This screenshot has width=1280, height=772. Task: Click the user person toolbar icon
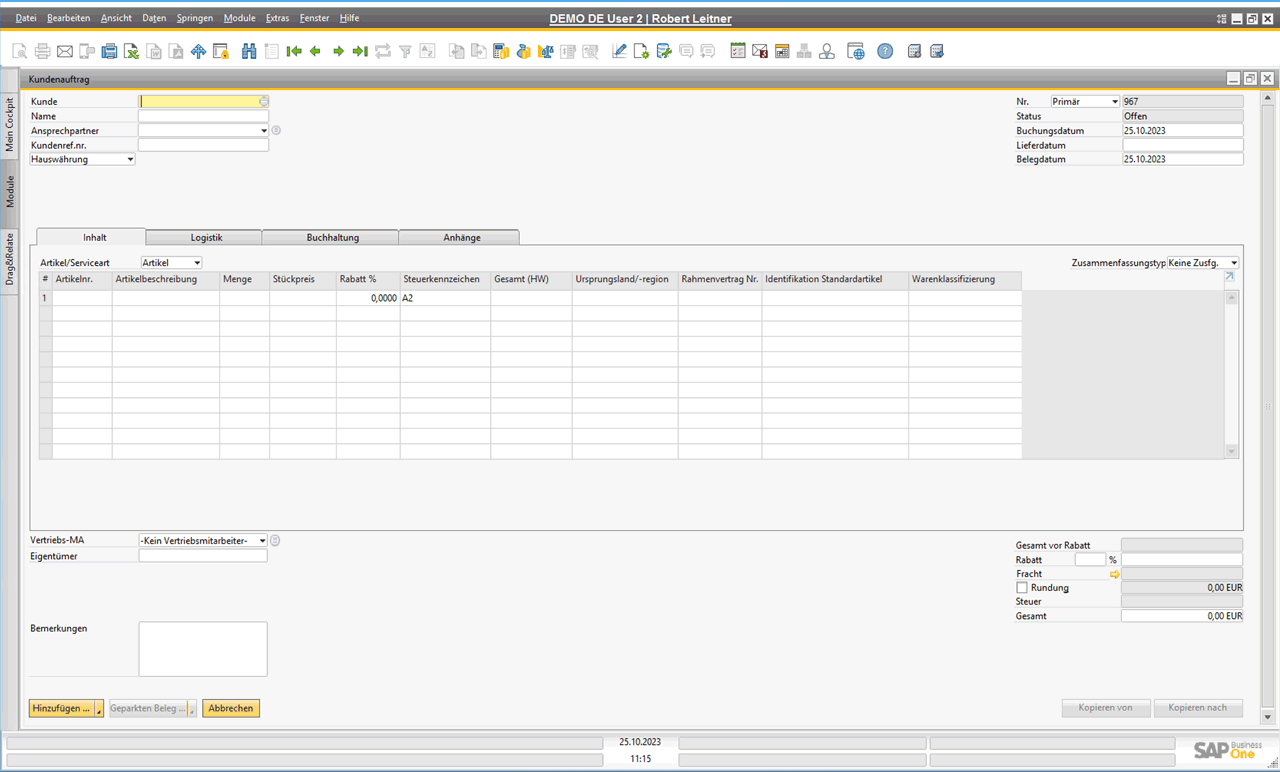[x=827, y=51]
